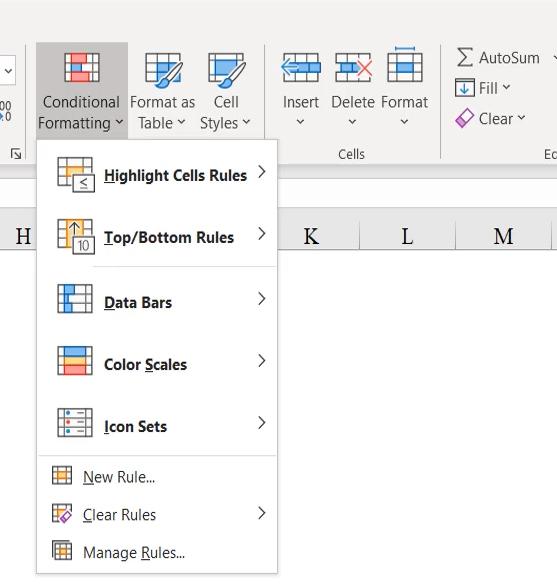Click the Cell Styles icon
Image resolution: width=557 pixels, height=586 pixels.
pos(226,70)
